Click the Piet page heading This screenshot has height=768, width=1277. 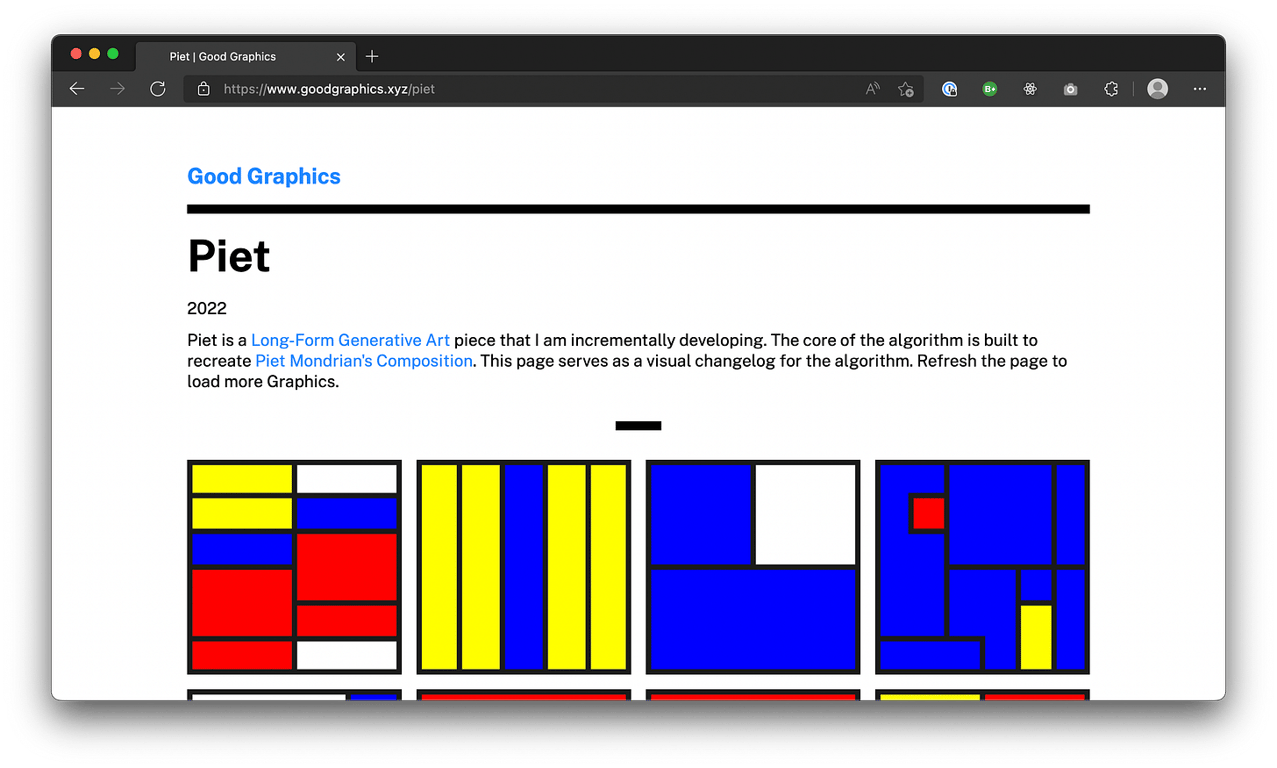click(x=229, y=256)
